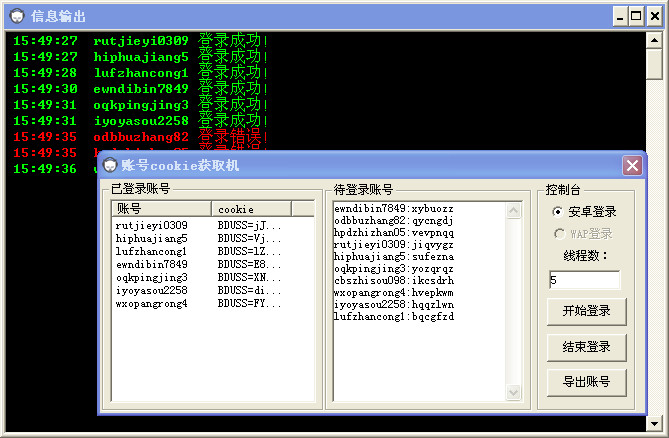Viewport: 669px width, 438px height.
Task: Click the wxopangrong4:hvepkwm pending line
Action: pyautogui.click(x=394, y=293)
